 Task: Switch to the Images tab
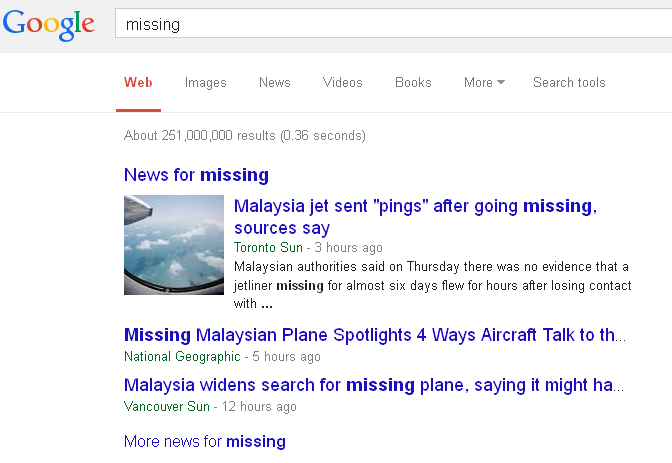pos(205,83)
